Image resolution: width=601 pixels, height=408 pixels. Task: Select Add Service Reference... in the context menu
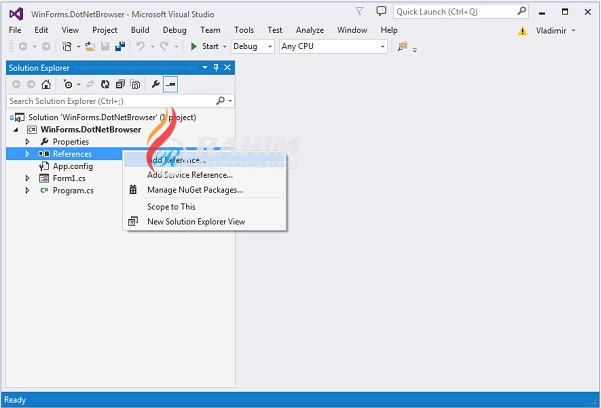pyautogui.click(x=205, y=175)
